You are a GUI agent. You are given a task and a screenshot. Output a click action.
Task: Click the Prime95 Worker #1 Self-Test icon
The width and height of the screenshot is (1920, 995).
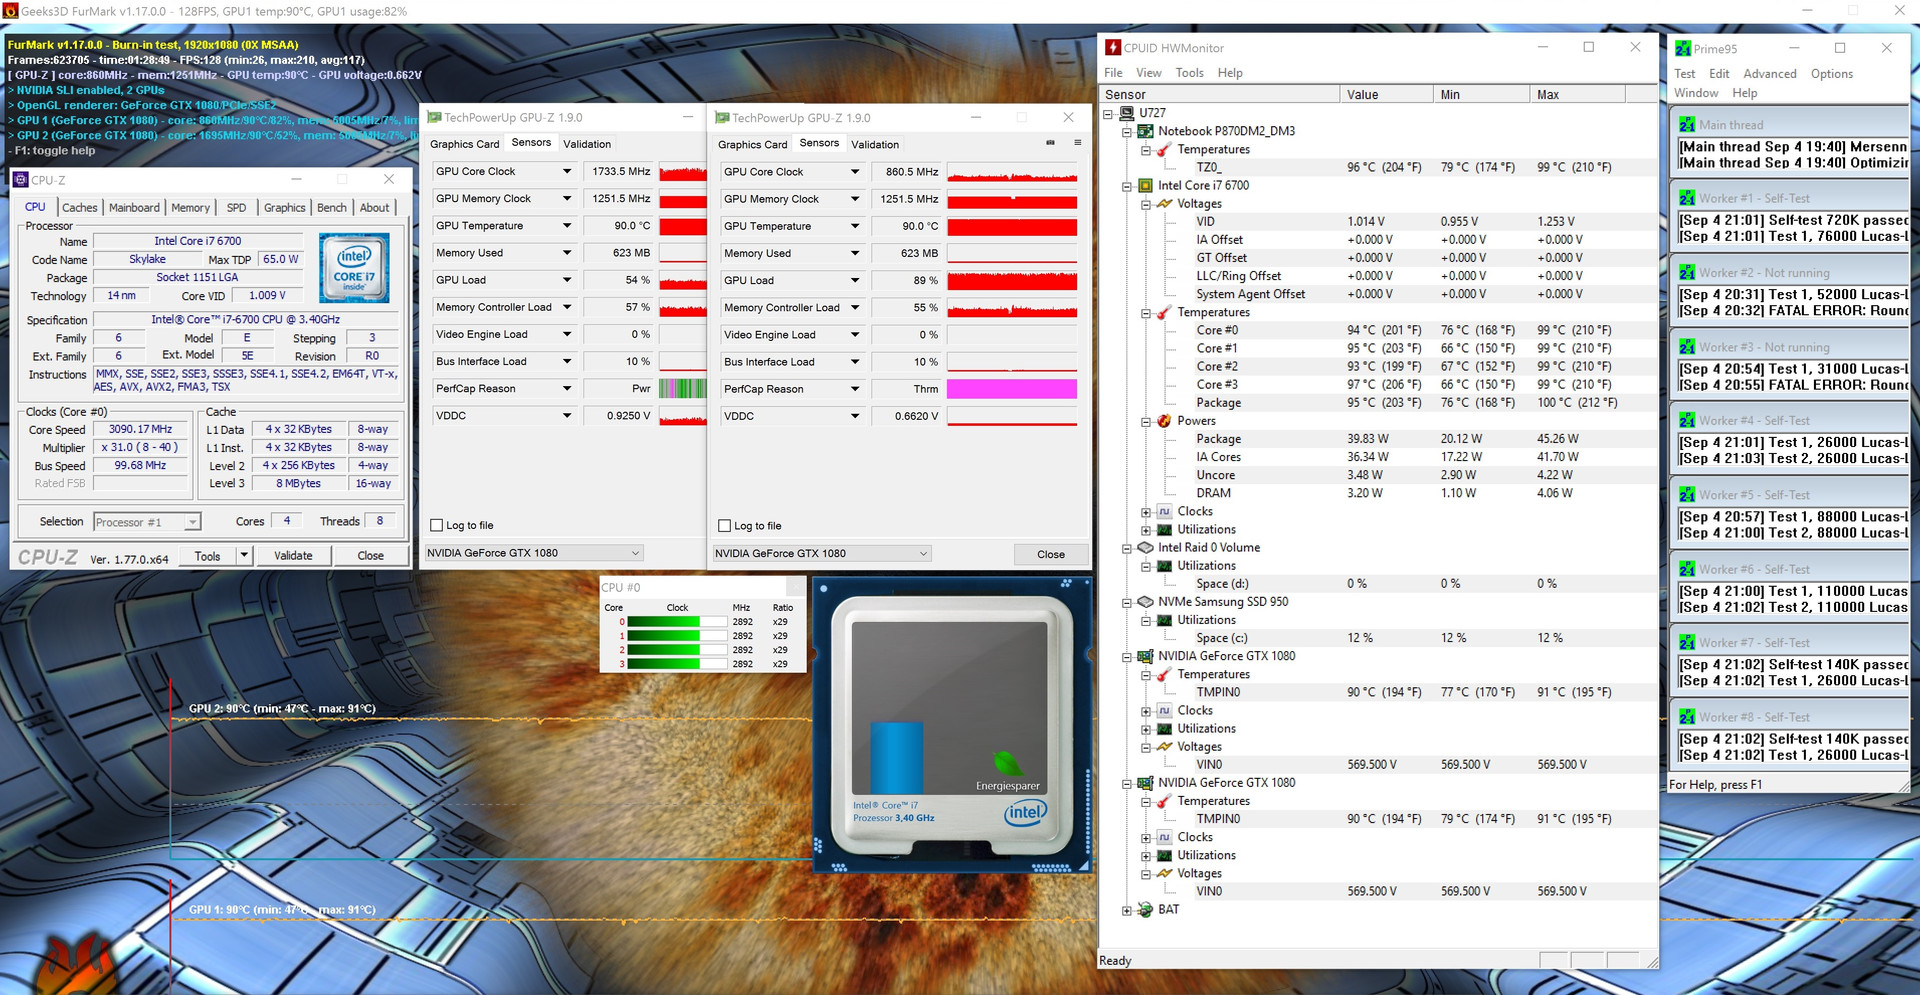tap(1687, 198)
